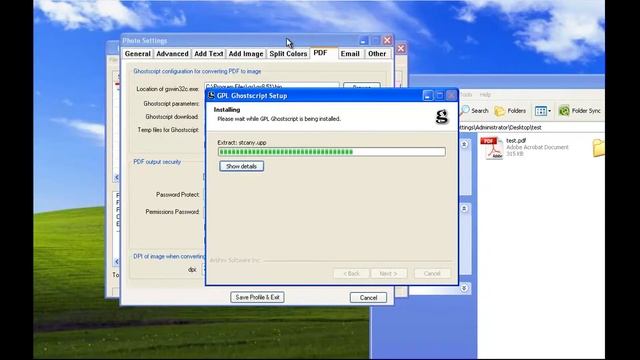Click the Ghostscript Setup title bar icon

pyautogui.click(x=211, y=96)
